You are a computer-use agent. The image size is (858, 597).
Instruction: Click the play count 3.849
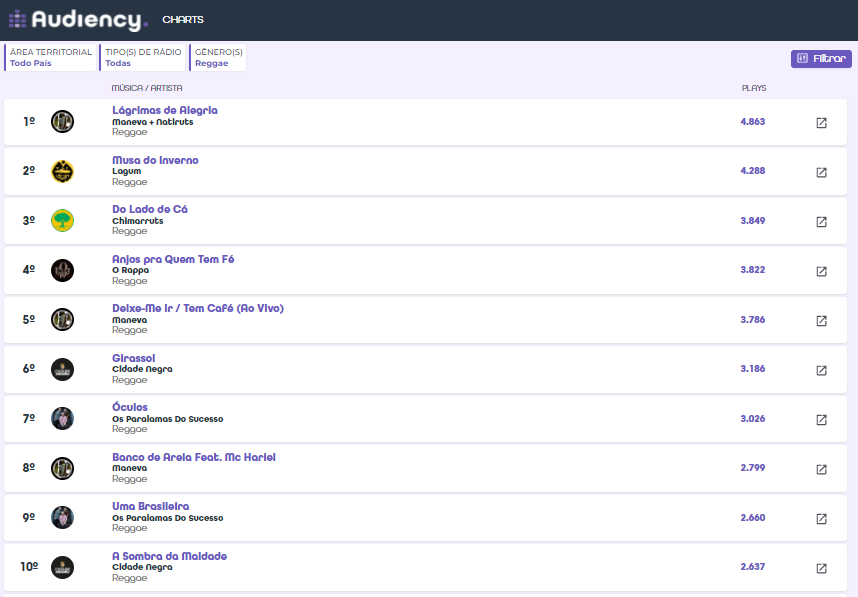point(753,221)
